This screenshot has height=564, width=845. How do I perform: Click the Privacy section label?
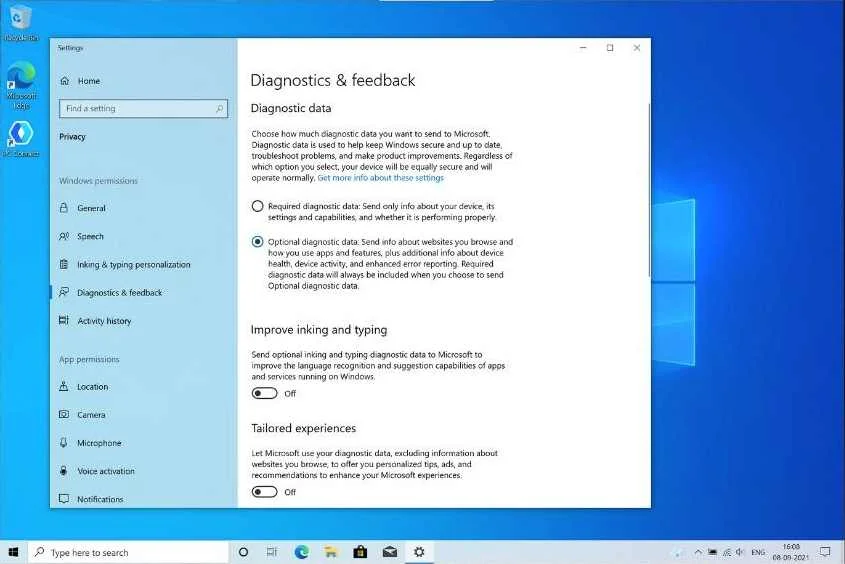click(x=72, y=137)
